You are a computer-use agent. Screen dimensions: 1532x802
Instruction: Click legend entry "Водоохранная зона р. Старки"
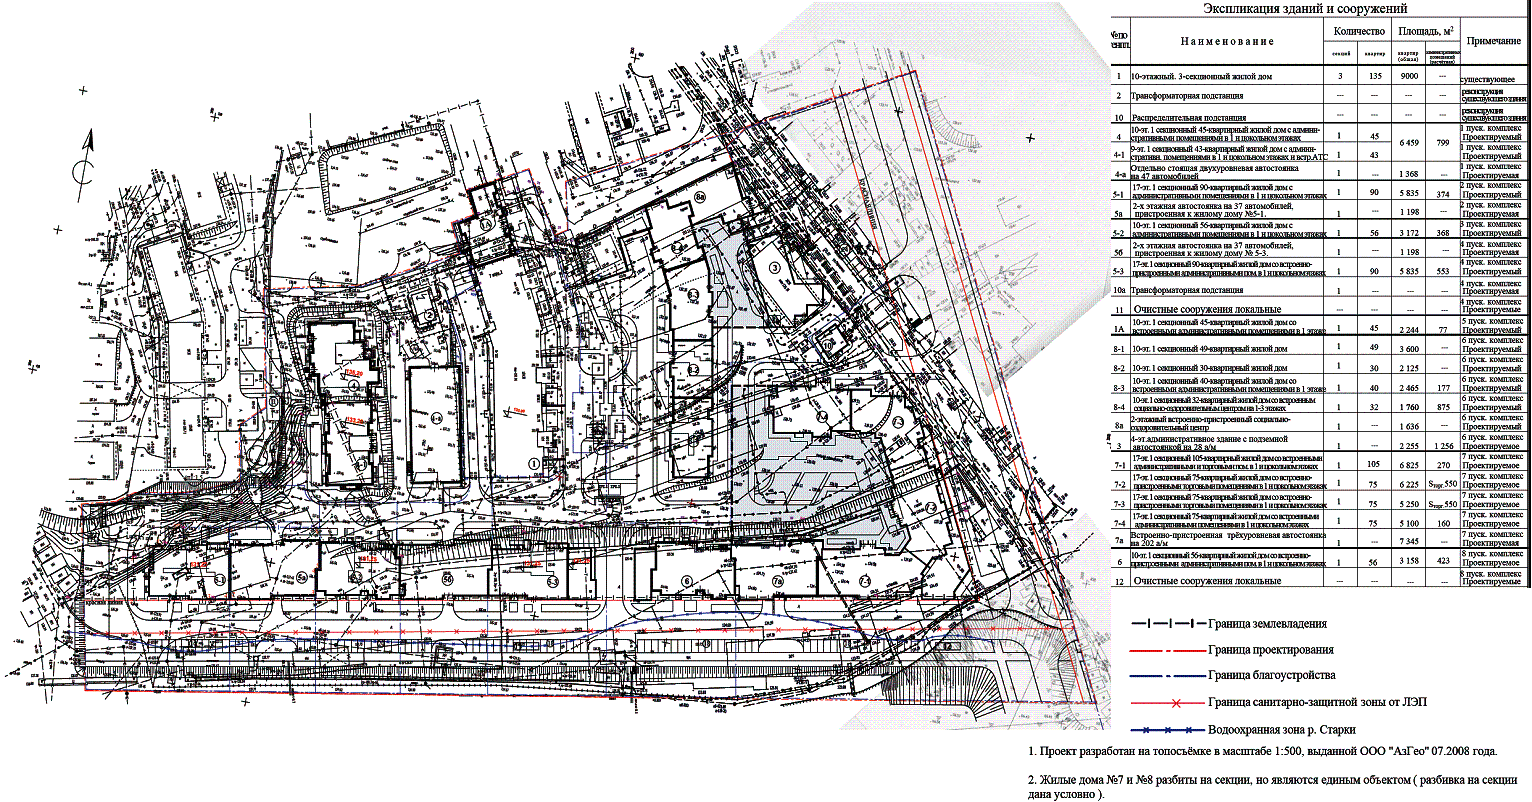[x=1282, y=729]
